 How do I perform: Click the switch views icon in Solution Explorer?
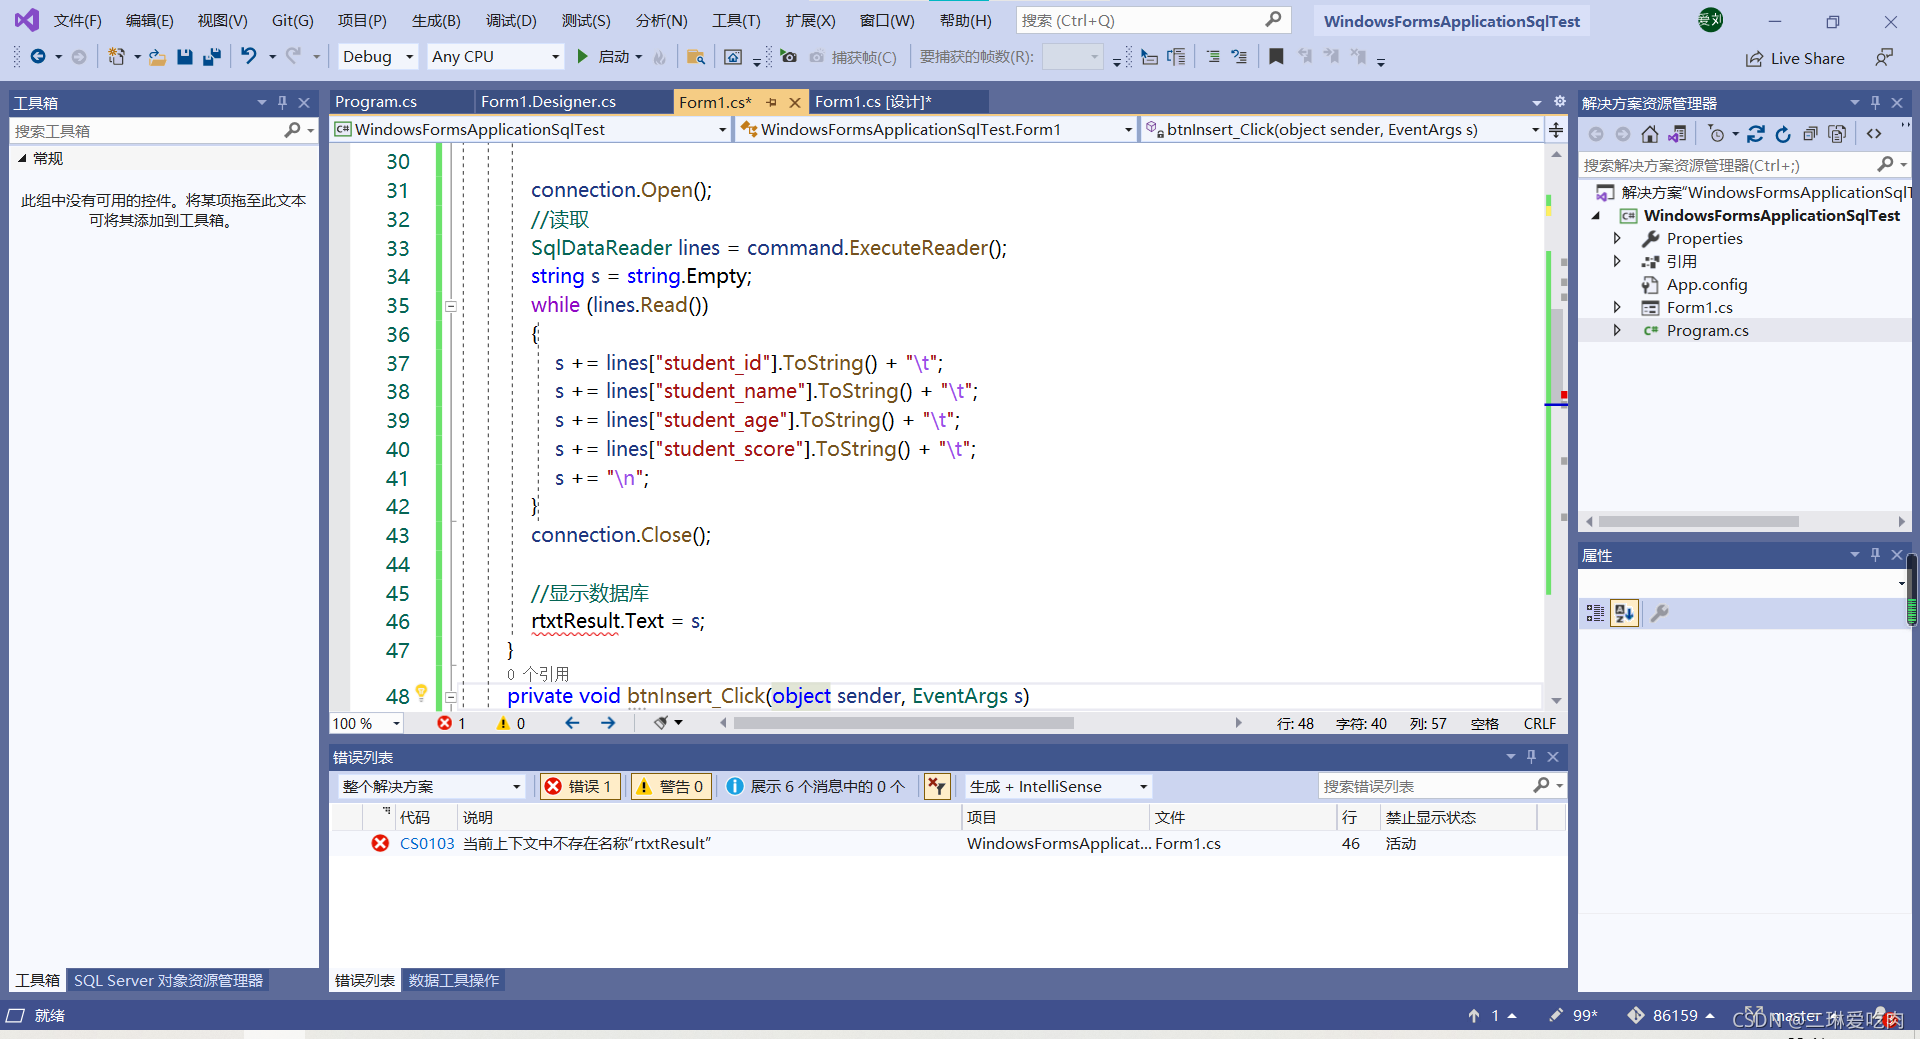pos(1677,134)
